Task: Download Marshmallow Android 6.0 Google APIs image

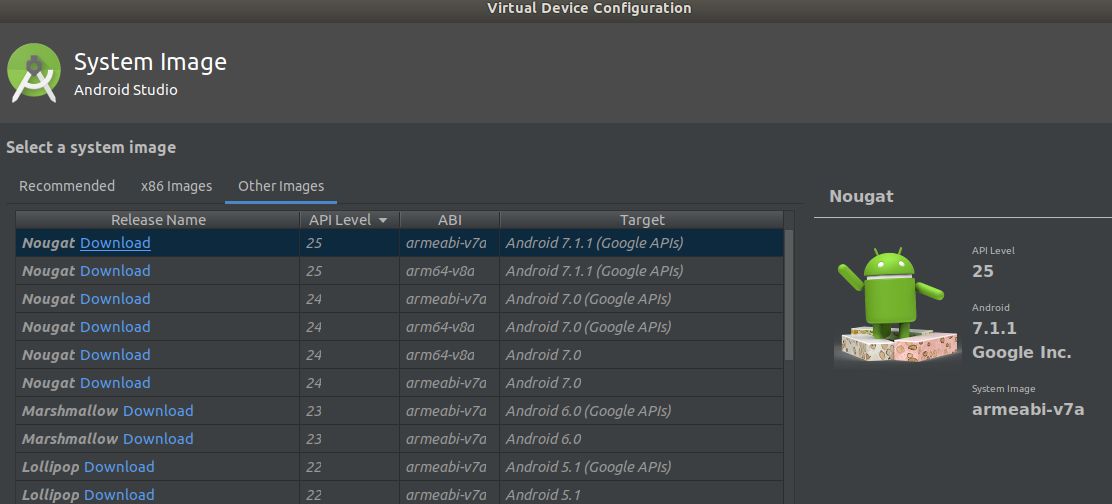Action: [158, 411]
